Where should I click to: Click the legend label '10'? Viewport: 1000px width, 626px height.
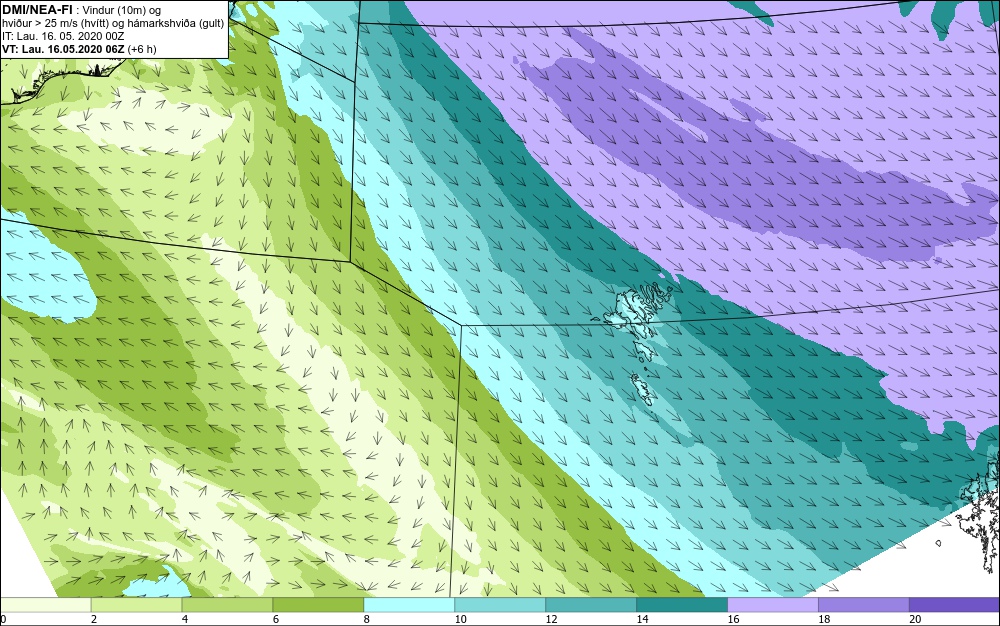pos(460,619)
